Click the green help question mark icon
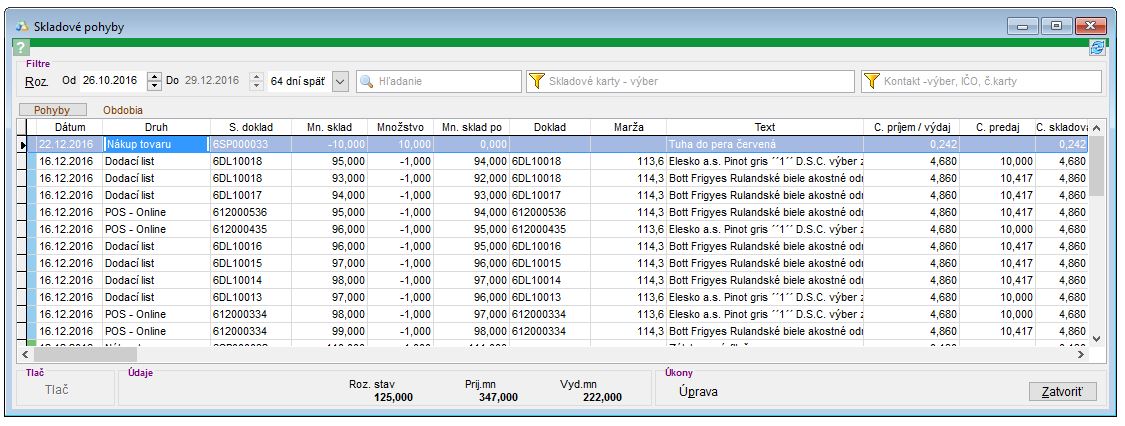This screenshot has height=426, width=1125. click(x=20, y=49)
